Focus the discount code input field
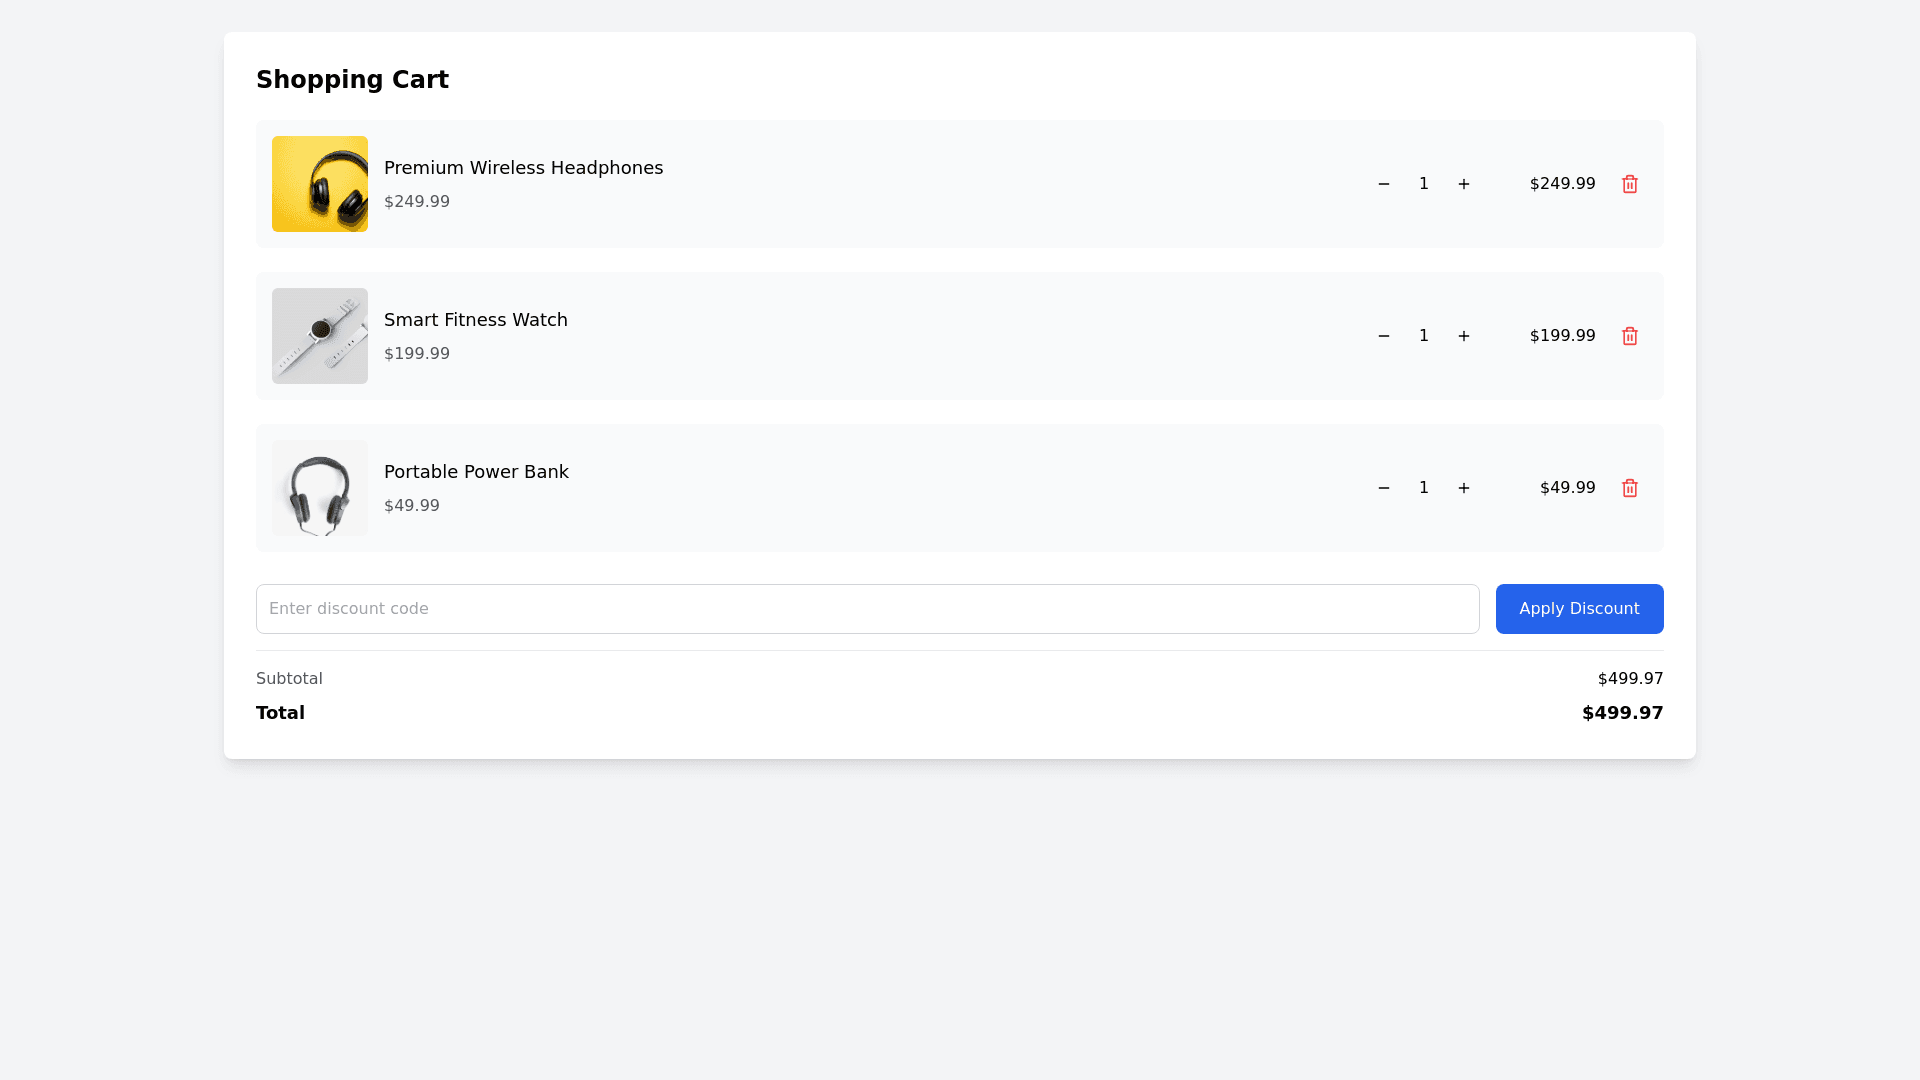The width and height of the screenshot is (1920, 1080). [x=867, y=609]
